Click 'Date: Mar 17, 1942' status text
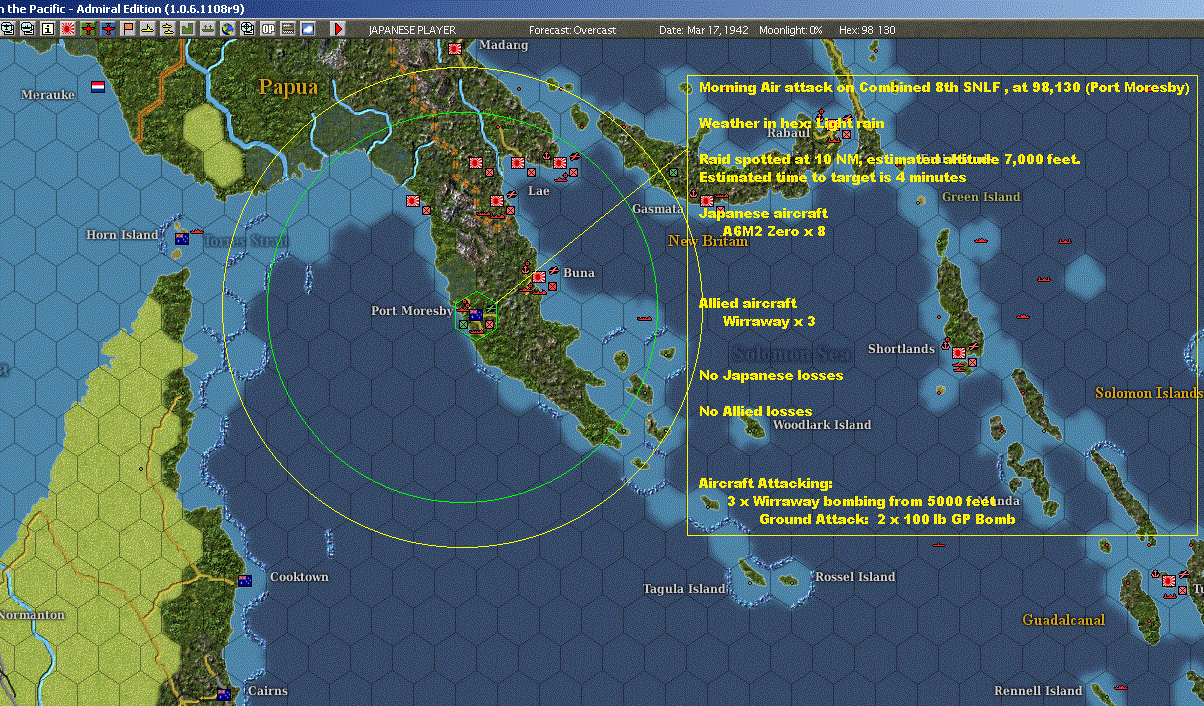 (702, 30)
